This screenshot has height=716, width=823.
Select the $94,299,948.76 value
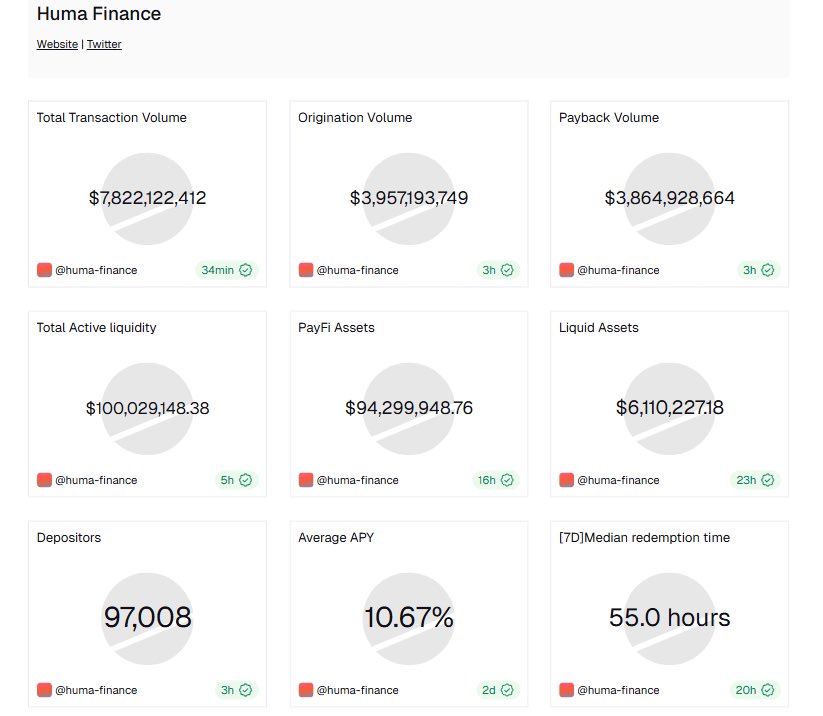(409, 408)
